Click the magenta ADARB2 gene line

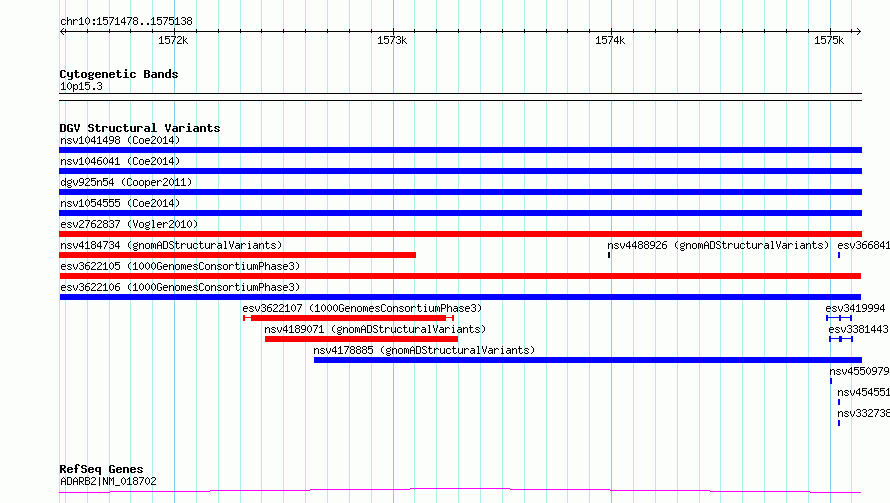click(x=460, y=491)
